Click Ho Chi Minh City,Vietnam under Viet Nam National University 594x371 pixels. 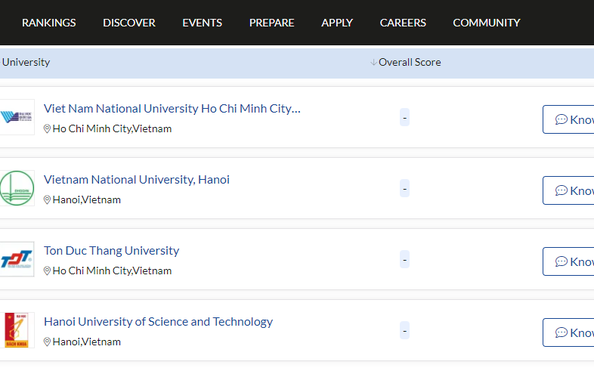click(112, 129)
